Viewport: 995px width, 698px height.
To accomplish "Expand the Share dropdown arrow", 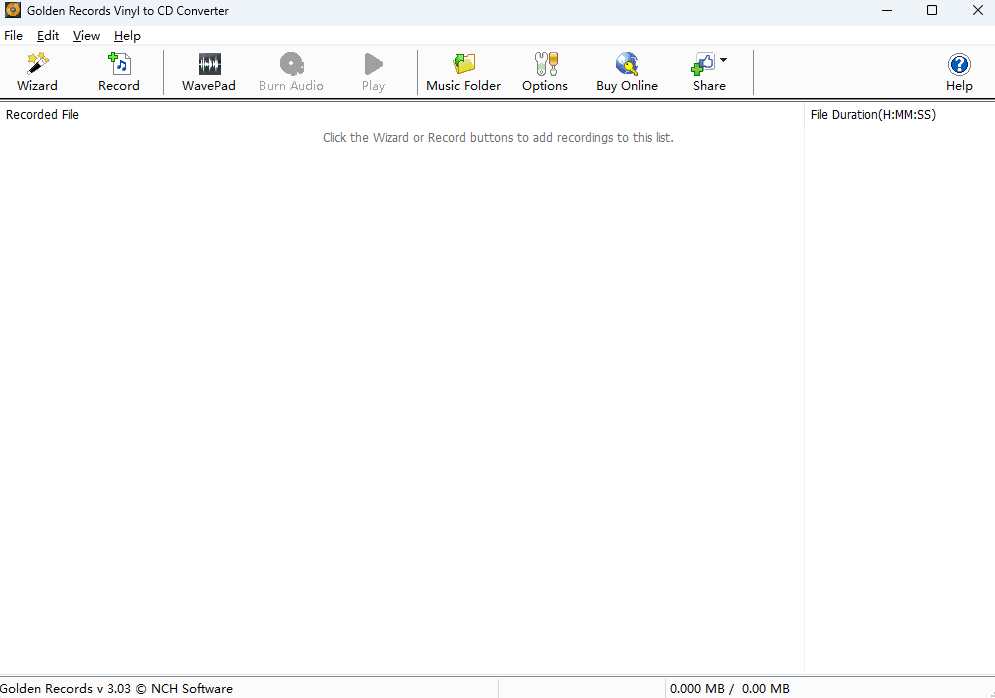I will [723, 60].
